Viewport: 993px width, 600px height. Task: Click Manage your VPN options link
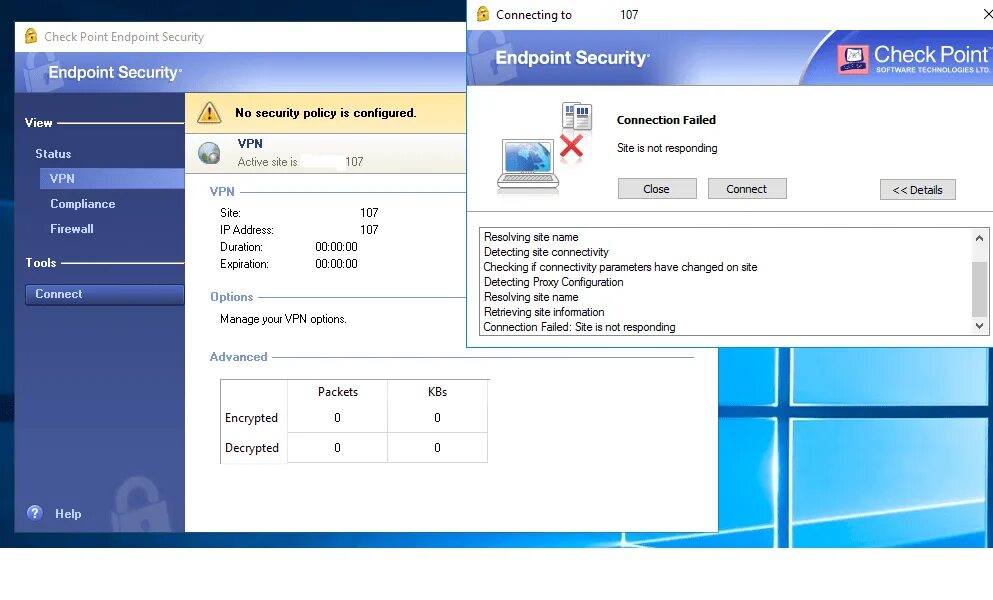tap(283, 319)
